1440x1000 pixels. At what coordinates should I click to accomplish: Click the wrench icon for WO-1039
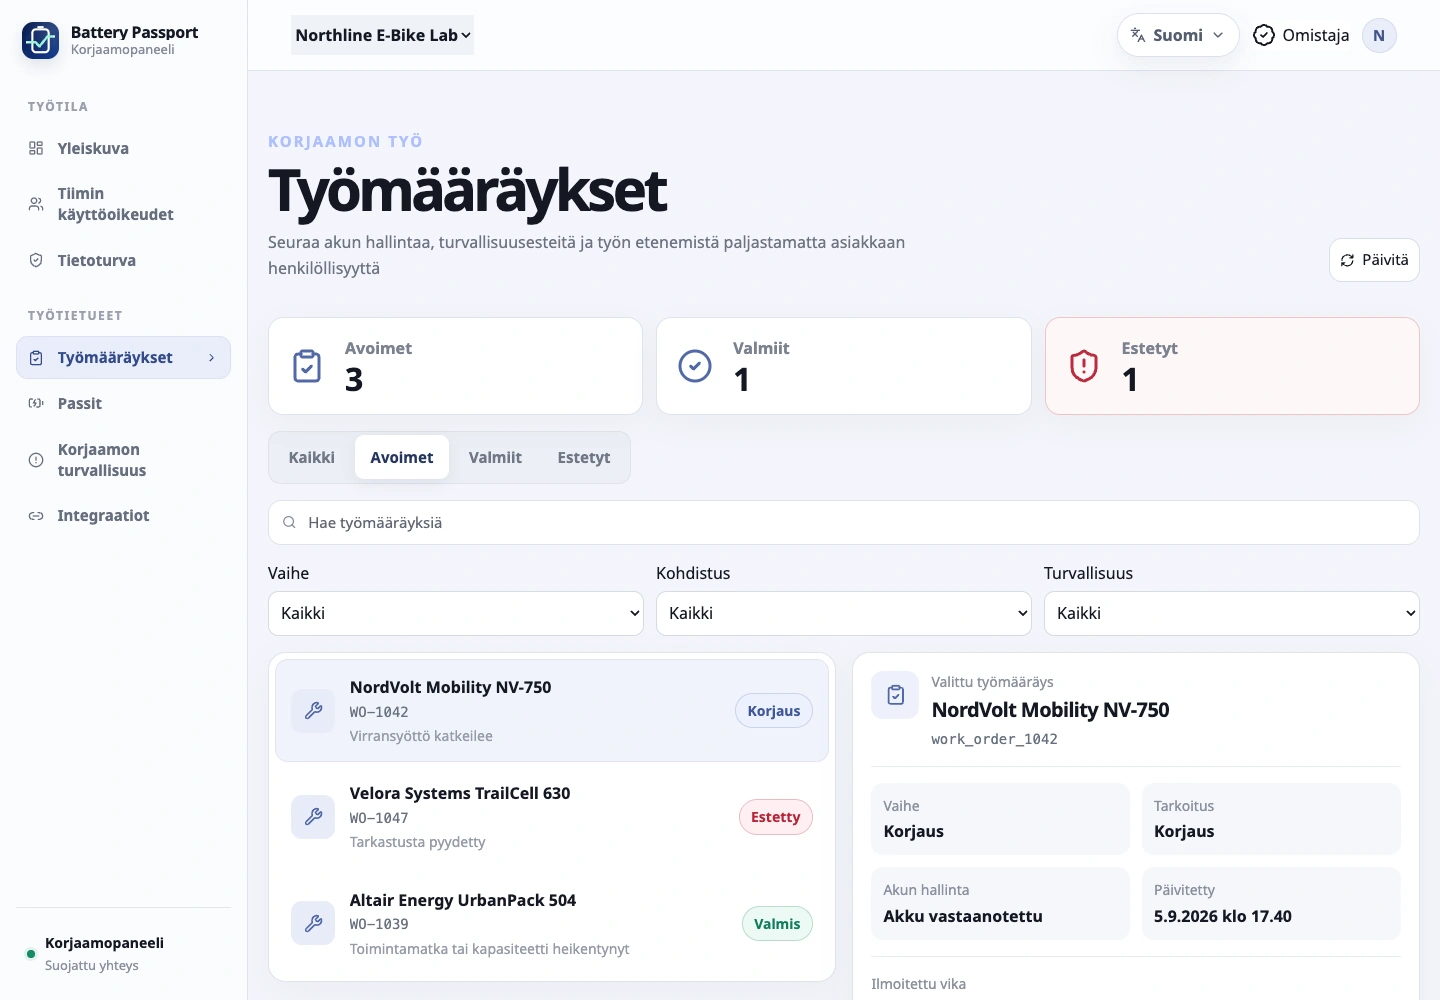(313, 924)
